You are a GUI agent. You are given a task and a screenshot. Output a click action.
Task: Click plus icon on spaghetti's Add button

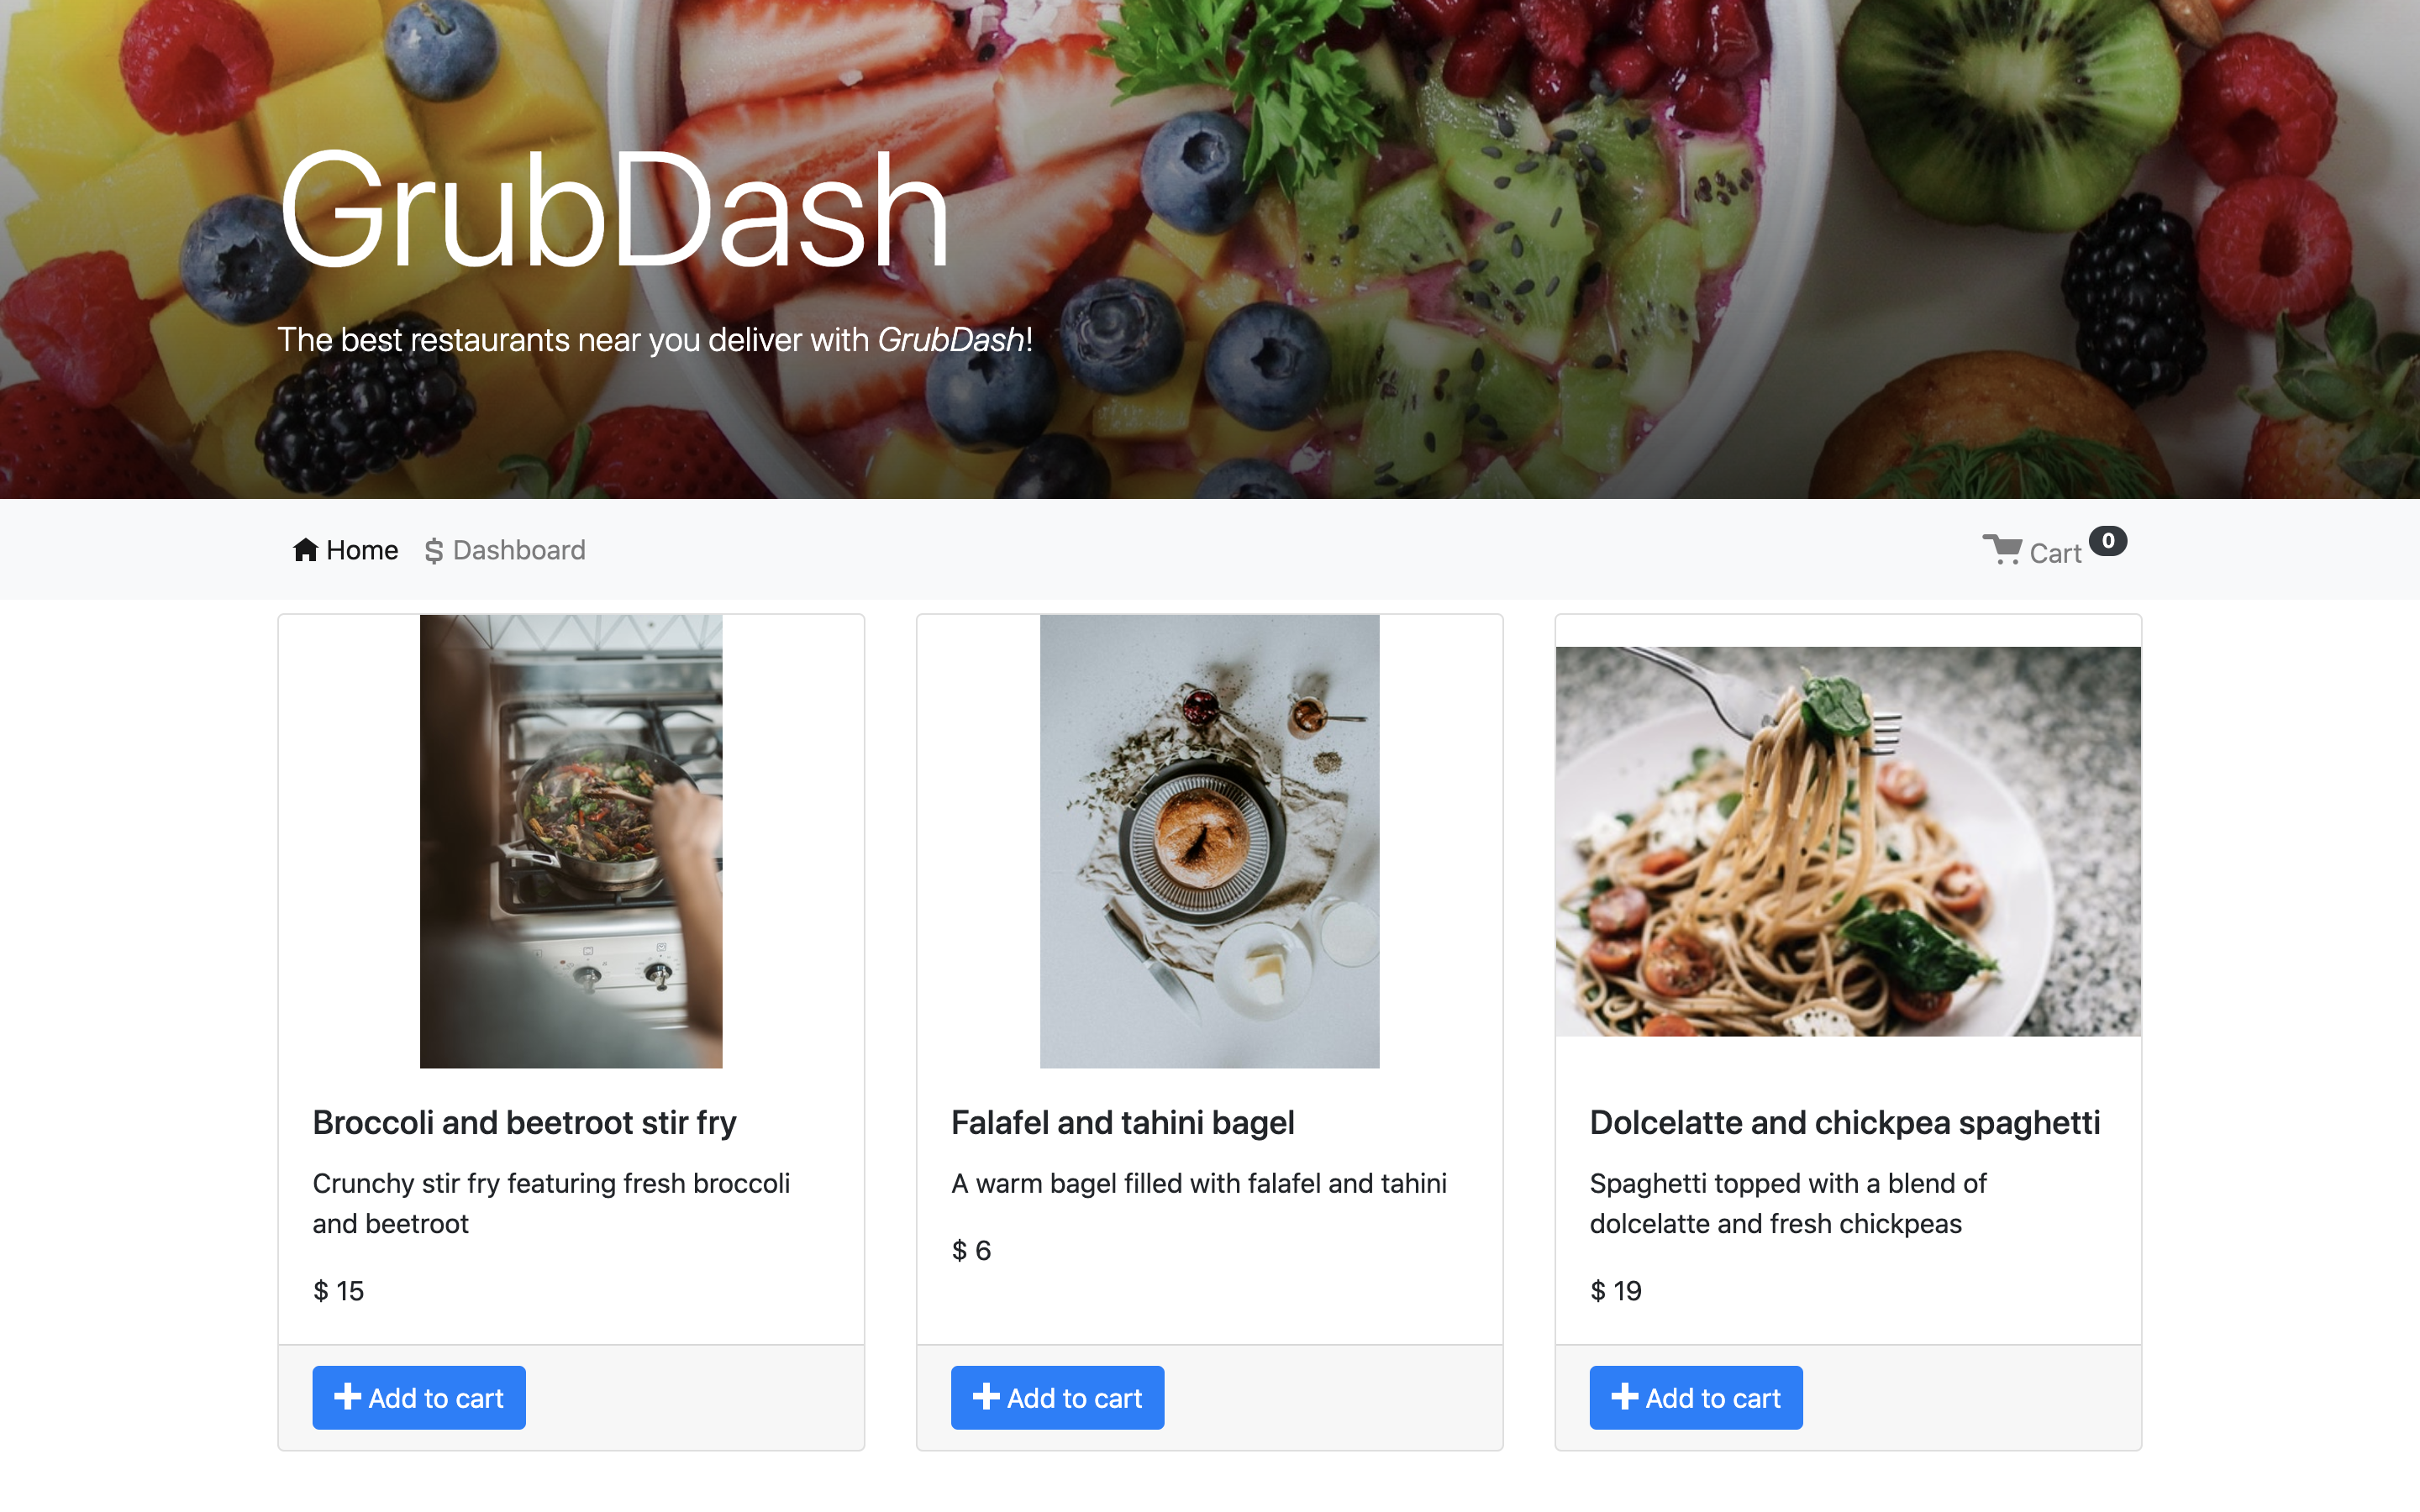(x=1625, y=1396)
